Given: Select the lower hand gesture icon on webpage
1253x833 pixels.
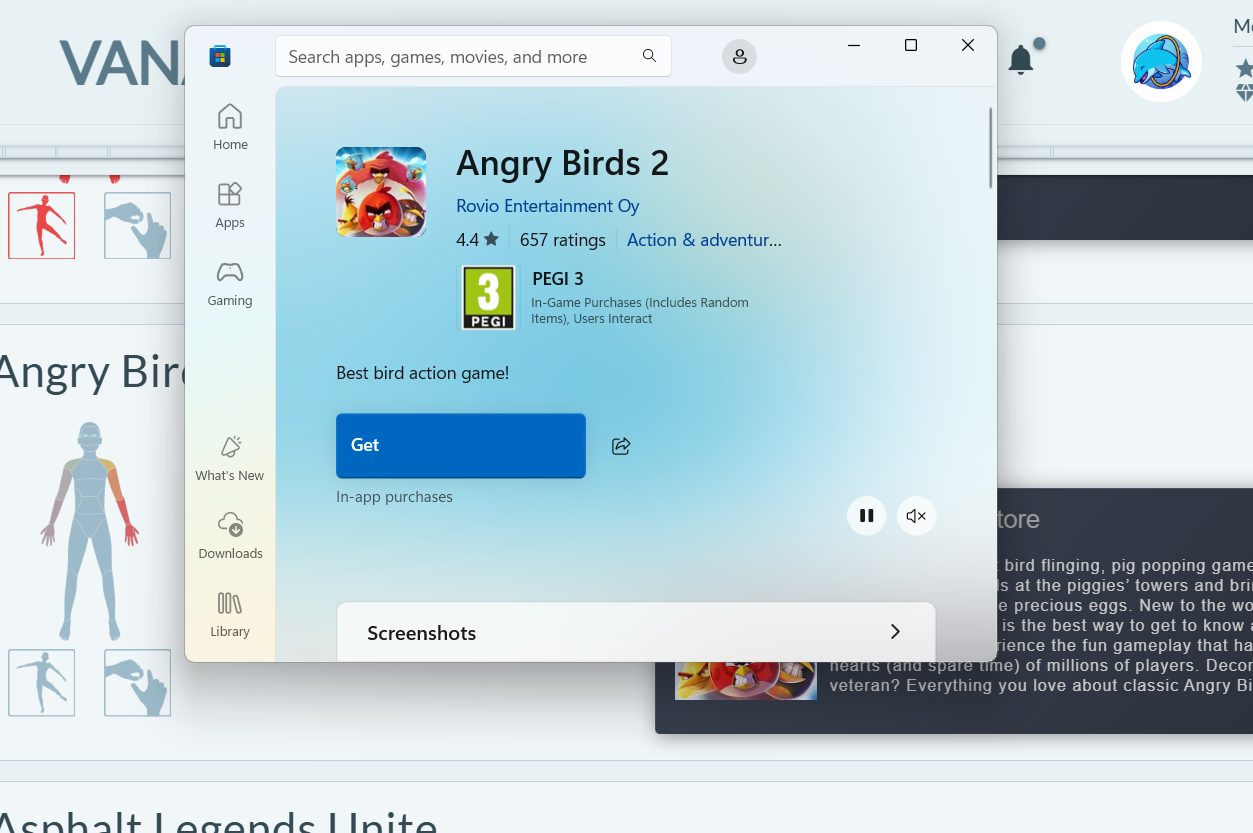Looking at the screenshot, I should click(x=138, y=683).
